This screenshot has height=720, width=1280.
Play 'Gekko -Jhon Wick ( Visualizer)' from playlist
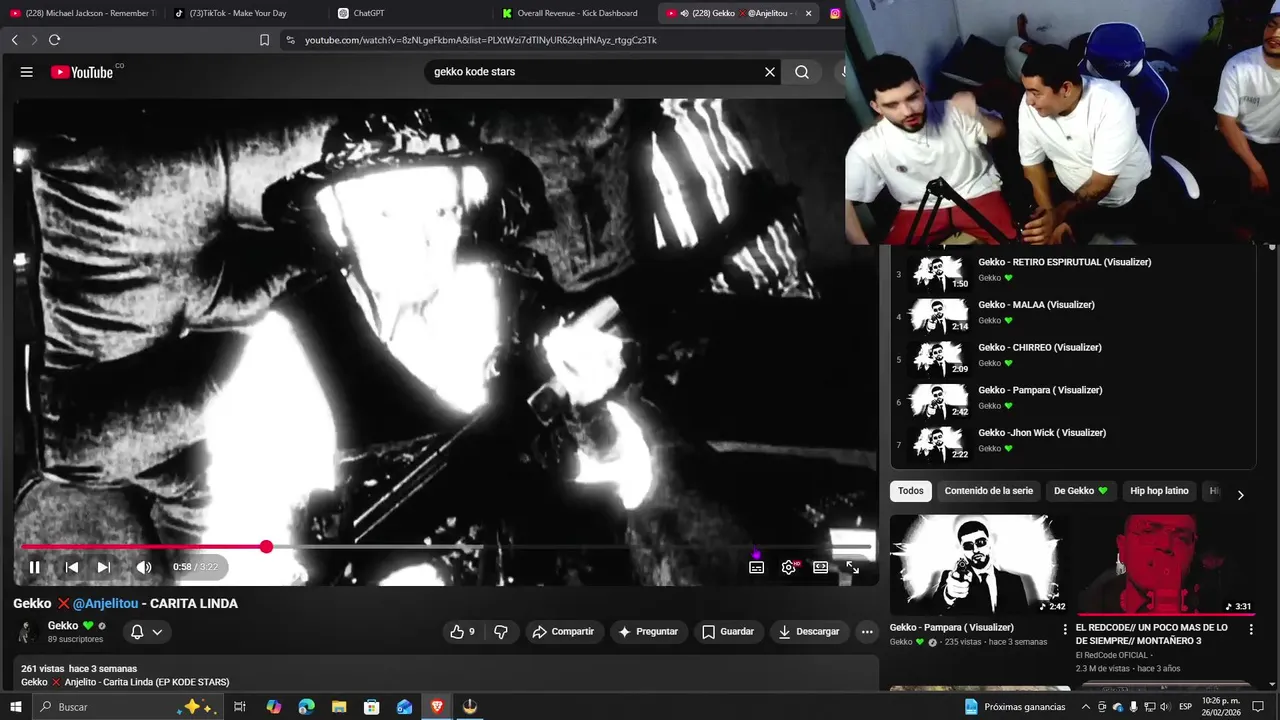point(1072,442)
